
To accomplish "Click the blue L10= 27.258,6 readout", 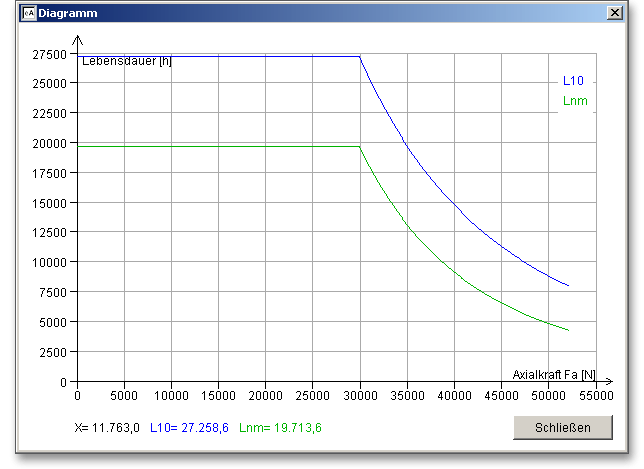I will 190,428.
